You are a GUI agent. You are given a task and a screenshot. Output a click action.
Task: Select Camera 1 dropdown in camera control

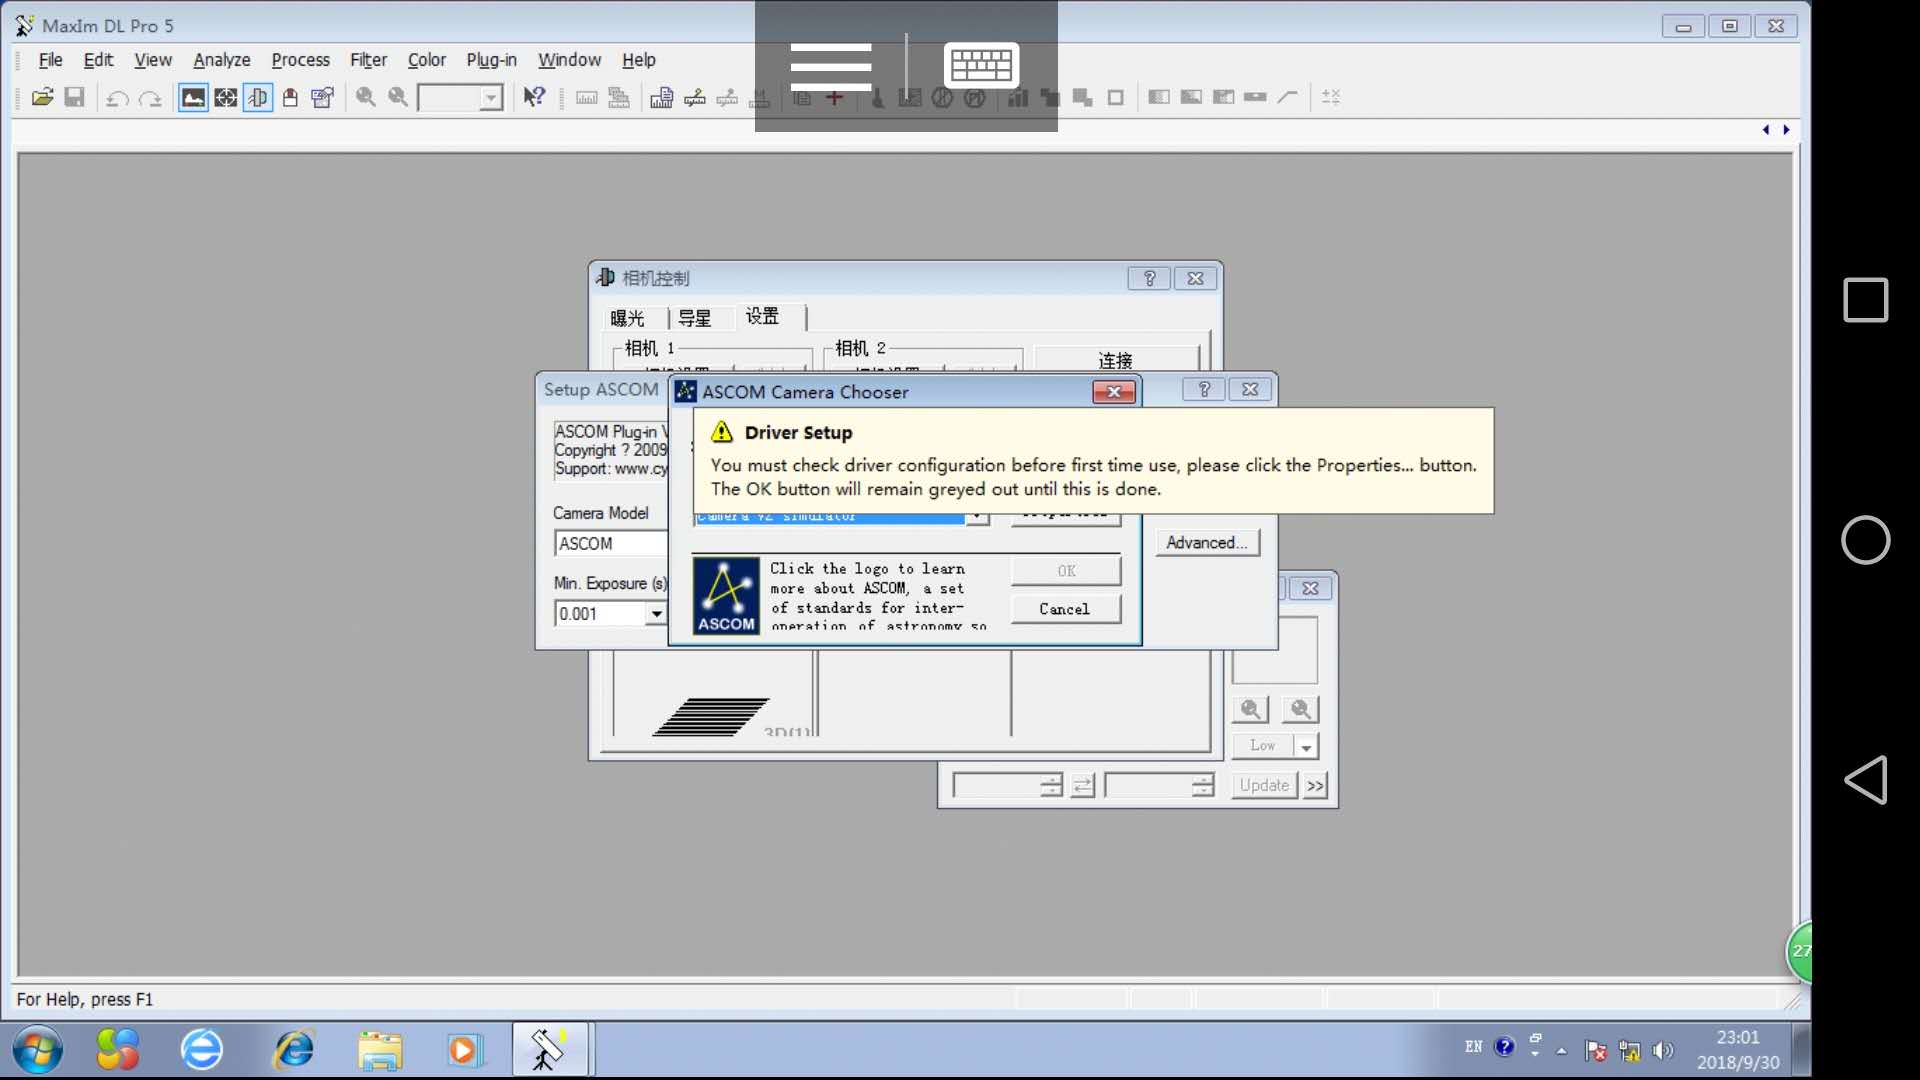coord(712,369)
